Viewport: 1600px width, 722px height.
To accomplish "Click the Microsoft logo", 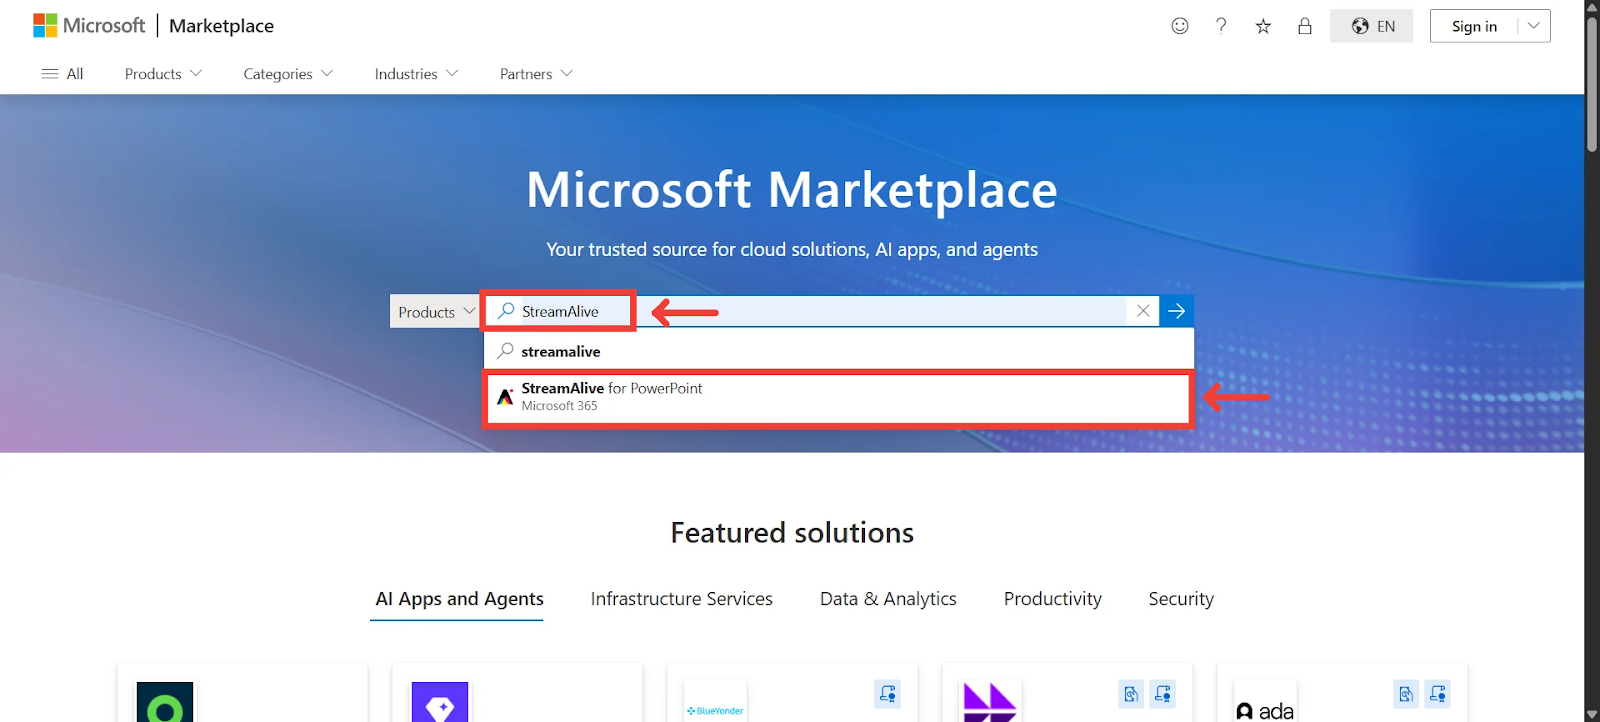I will click(x=89, y=26).
